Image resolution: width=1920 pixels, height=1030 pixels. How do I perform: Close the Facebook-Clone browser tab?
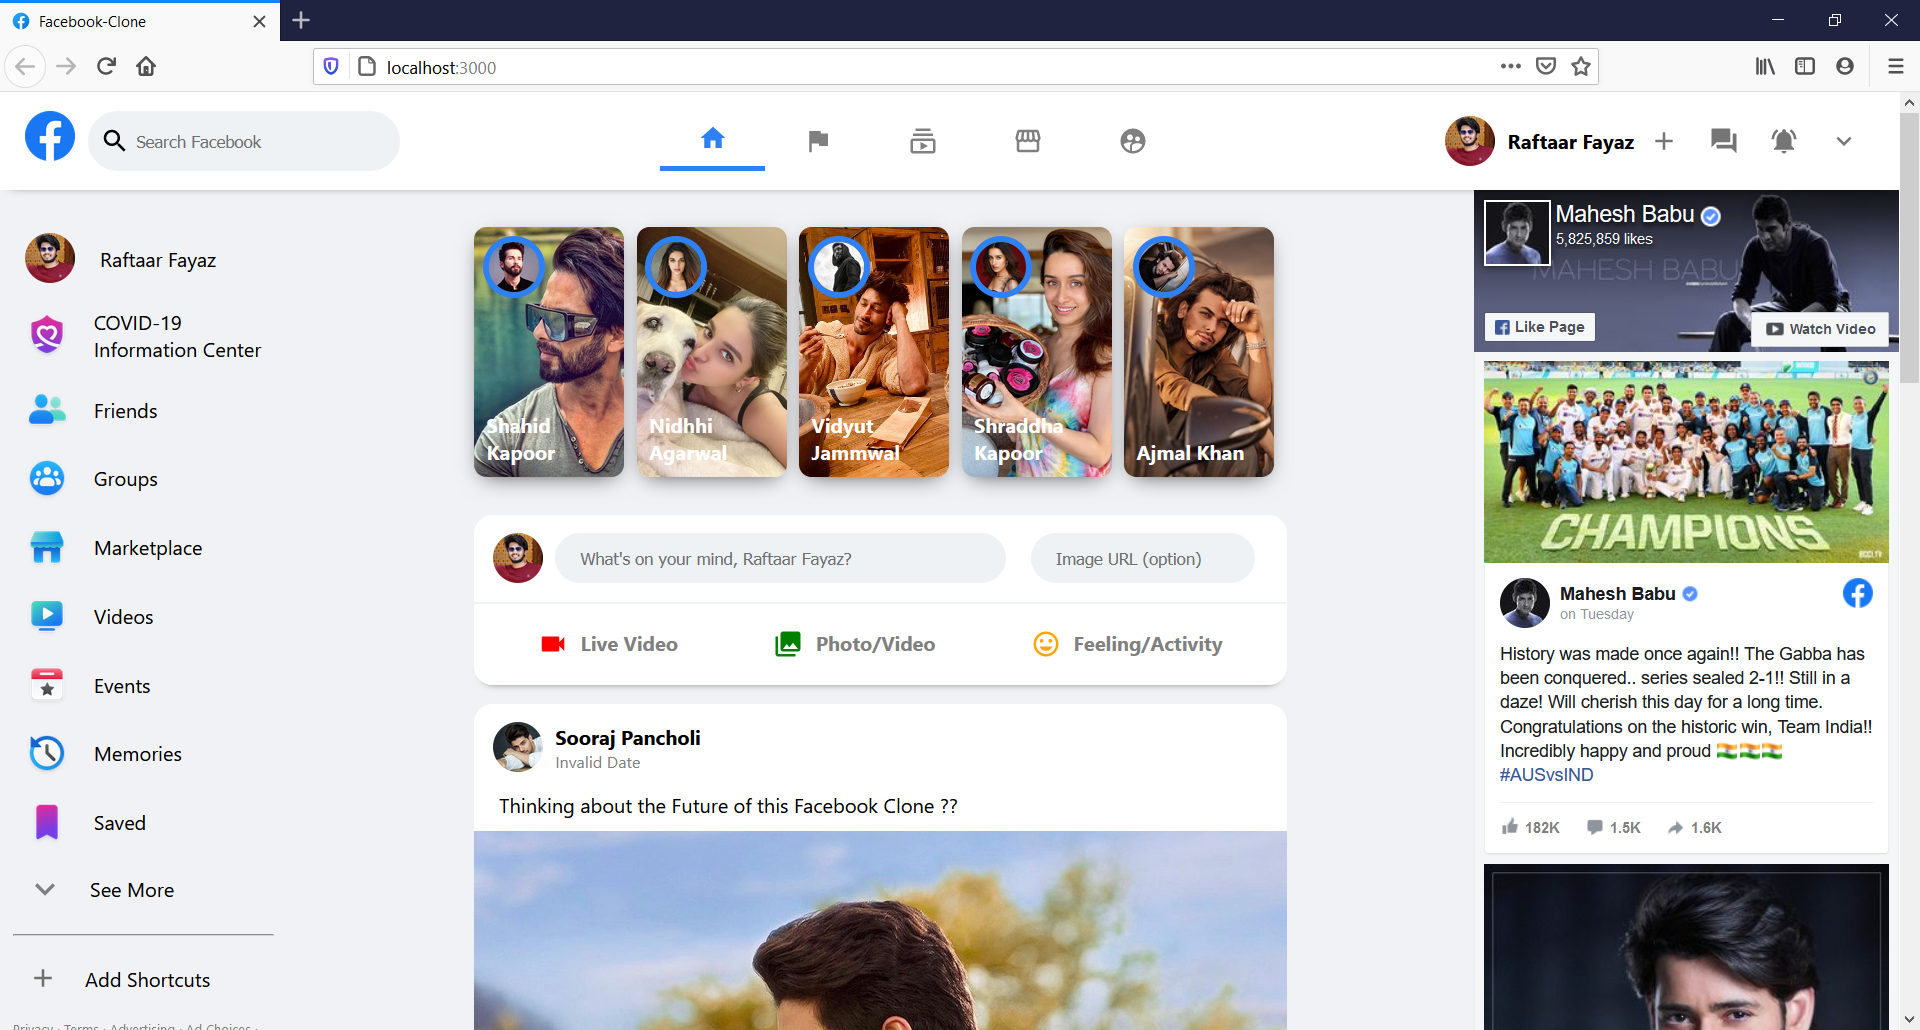pos(259,21)
